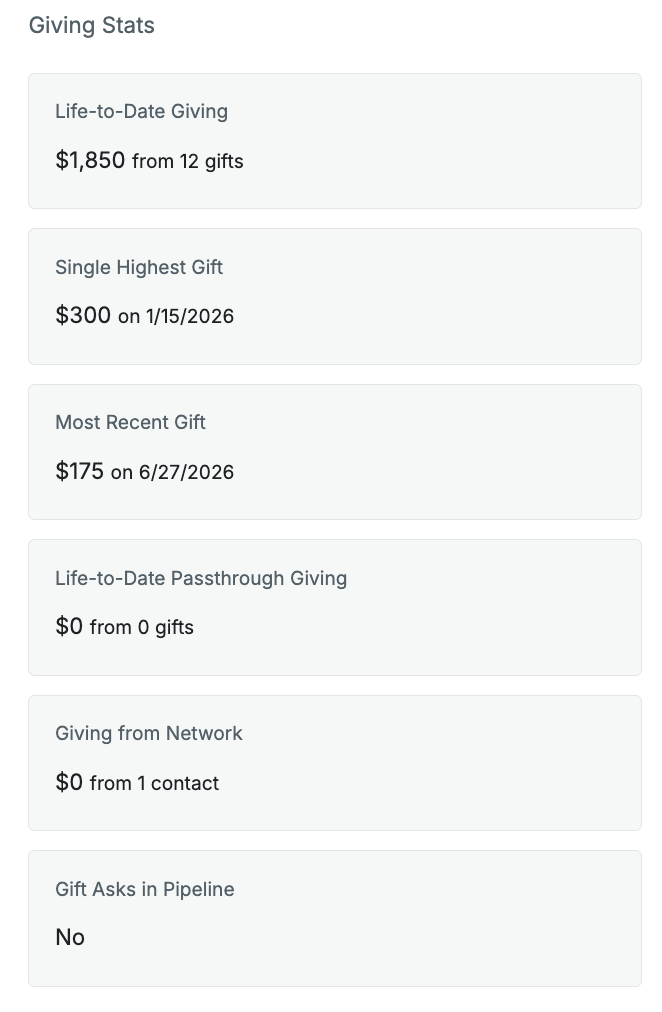This screenshot has width=662, height=1012.
Task: Click the 'from 0 gifts' text
Action: (x=142, y=627)
